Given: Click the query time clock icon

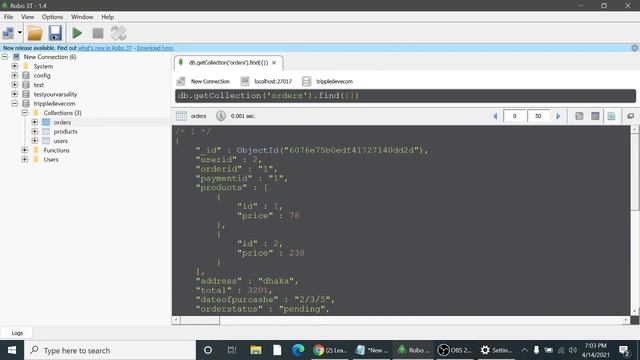Looking at the screenshot, I should point(221,116).
